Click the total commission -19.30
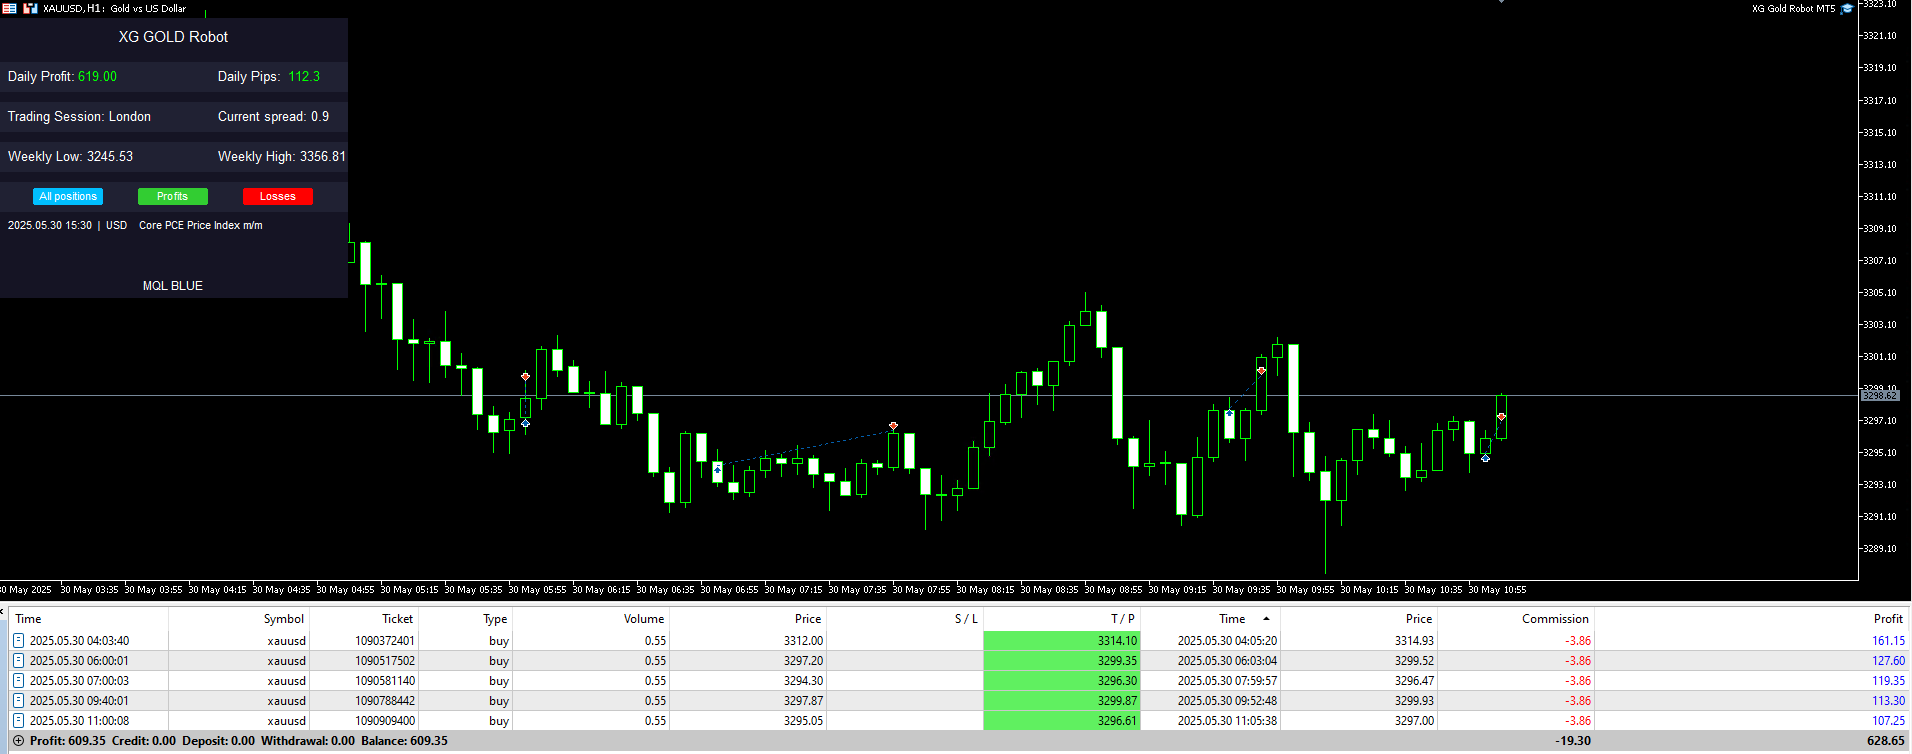 (1573, 741)
